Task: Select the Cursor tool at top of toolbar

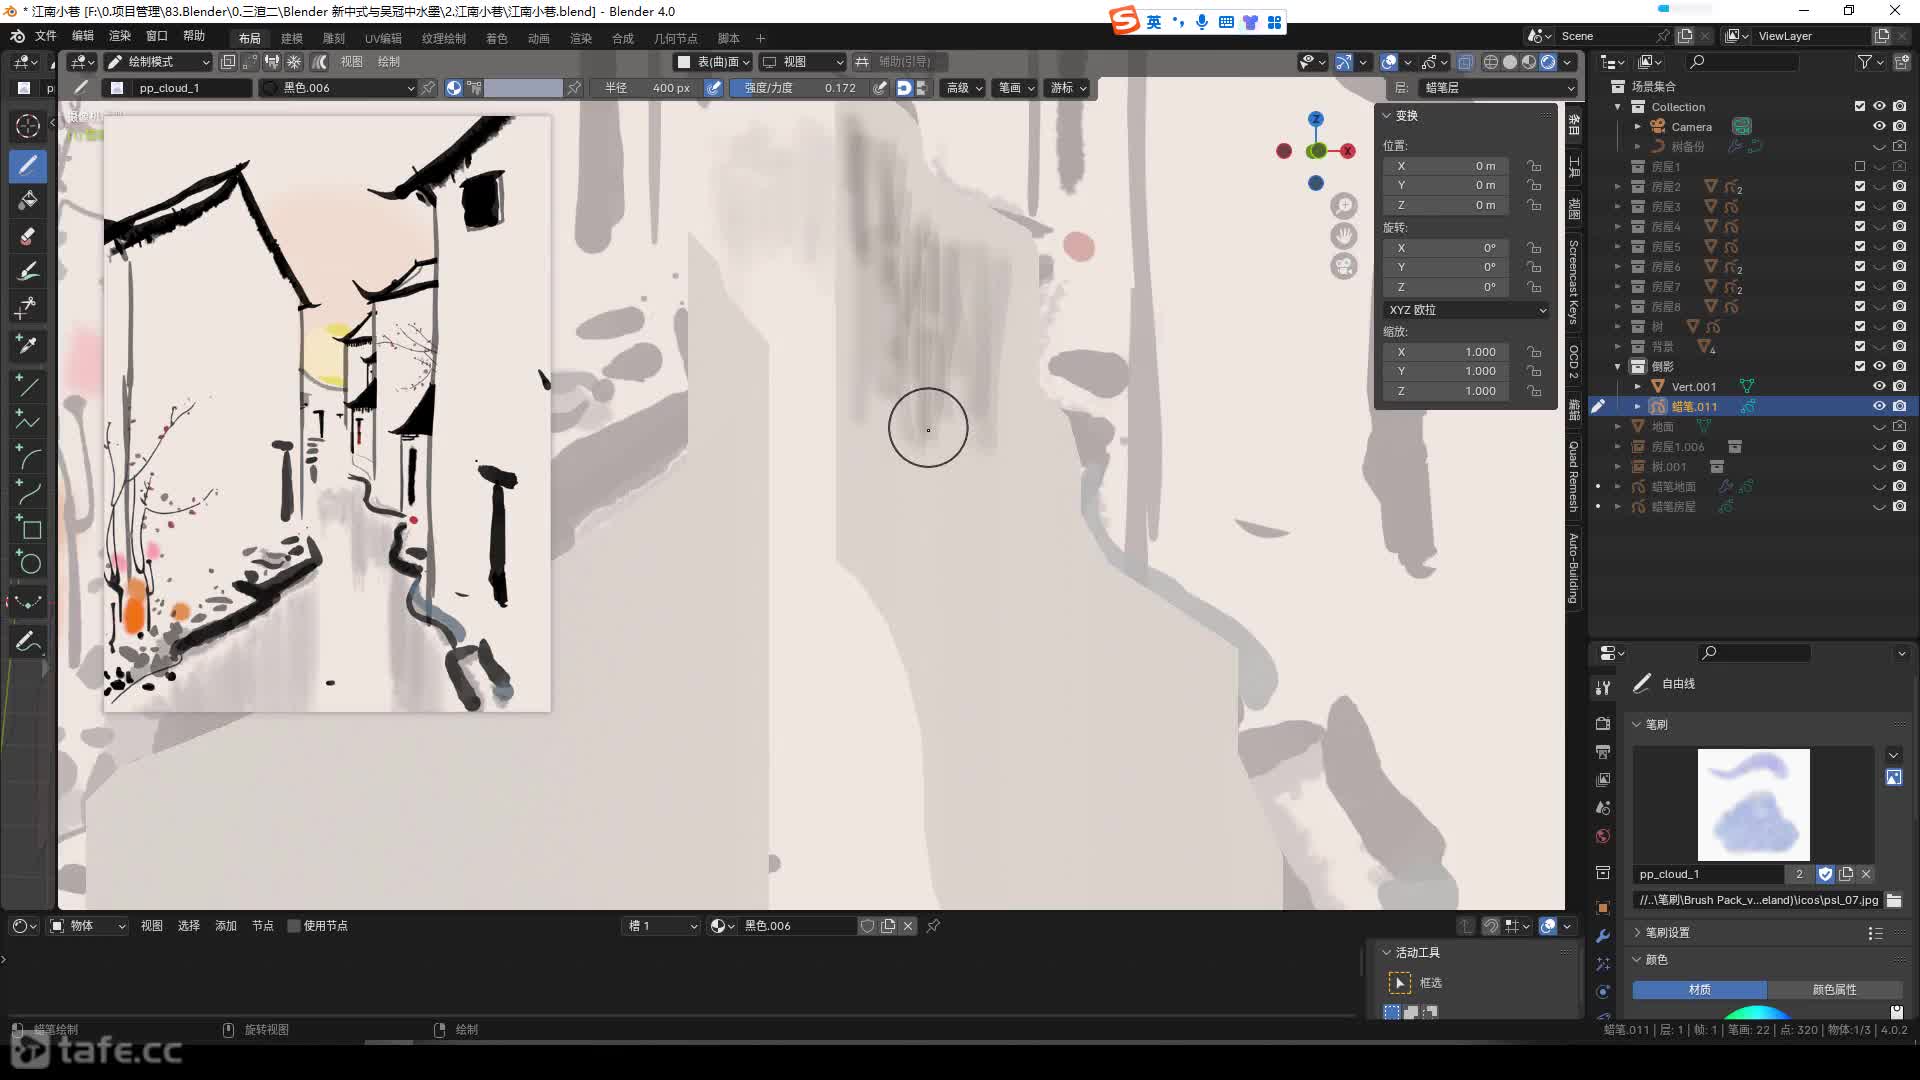Action: click(x=28, y=125)
